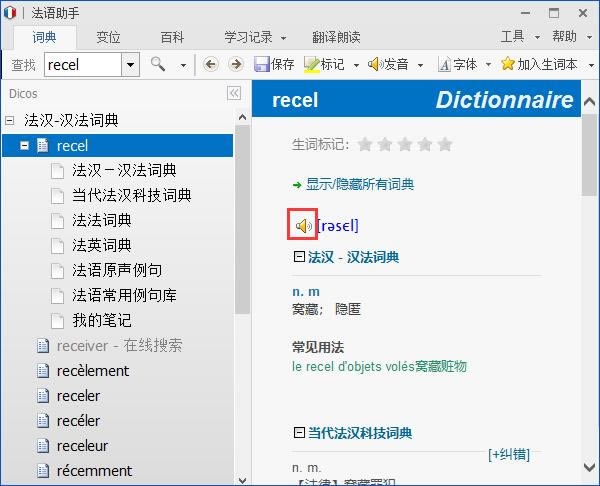Open the search box history dropdown
This screenshot has width=600, height=486.
[x=130, y=64]
